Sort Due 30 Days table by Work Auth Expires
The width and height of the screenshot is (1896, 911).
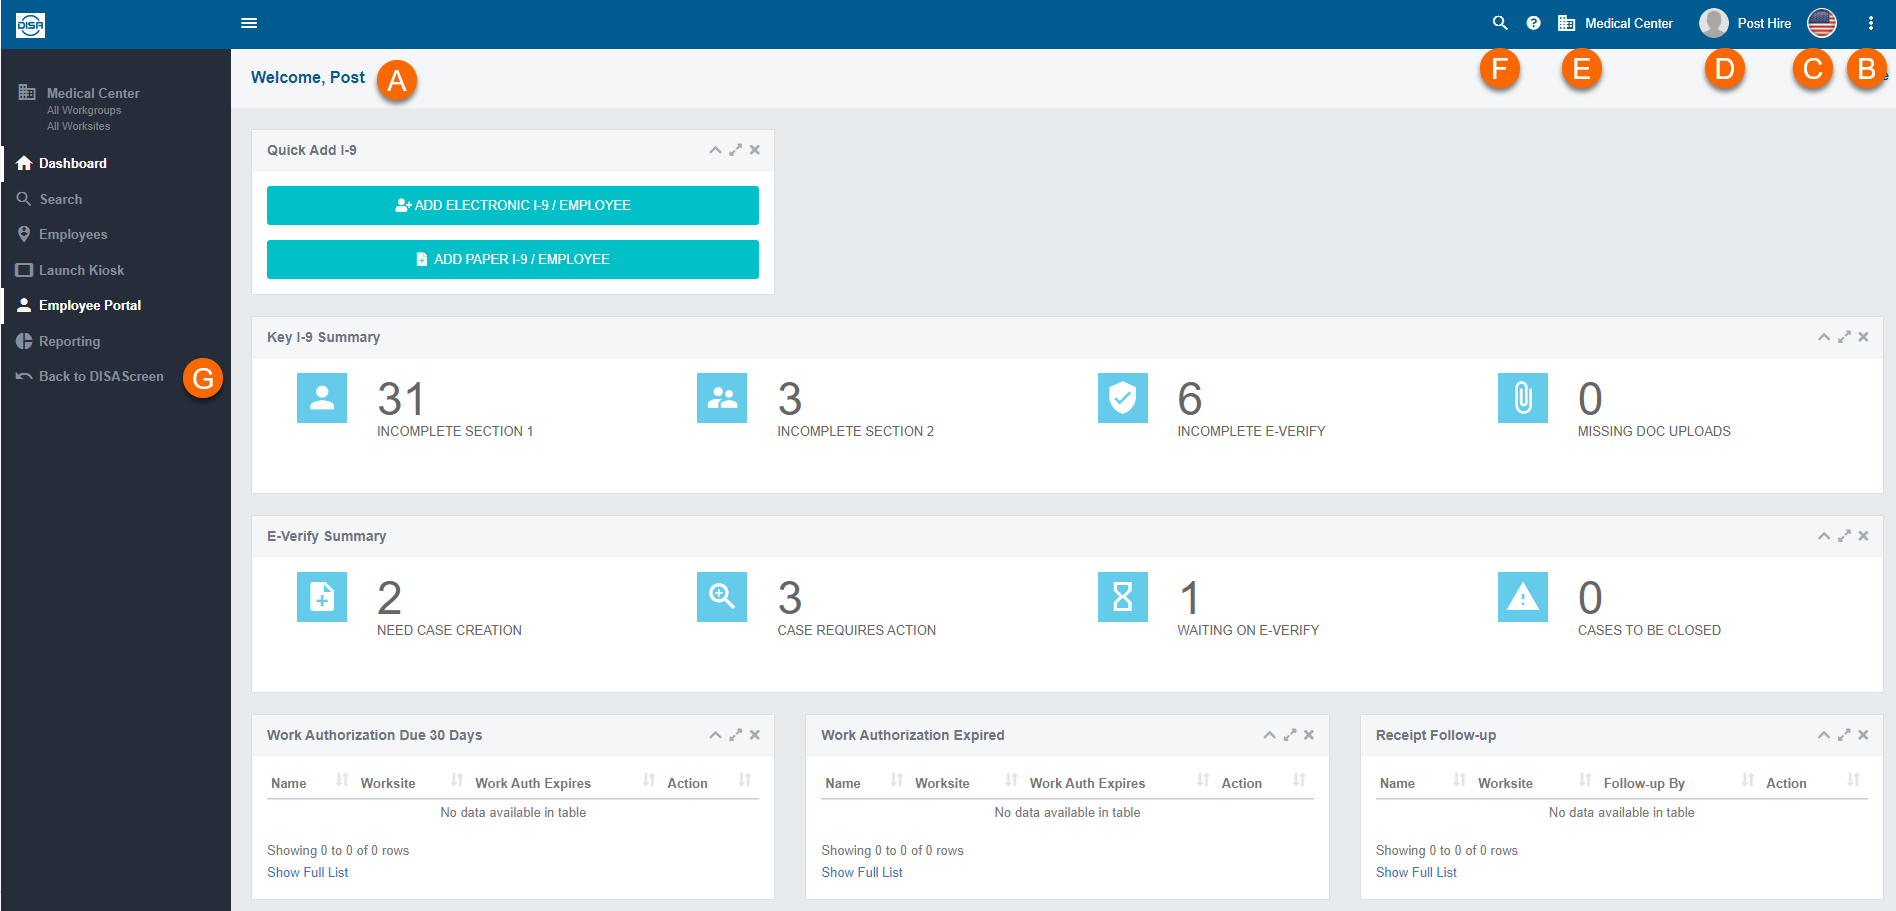click(565, 782)
